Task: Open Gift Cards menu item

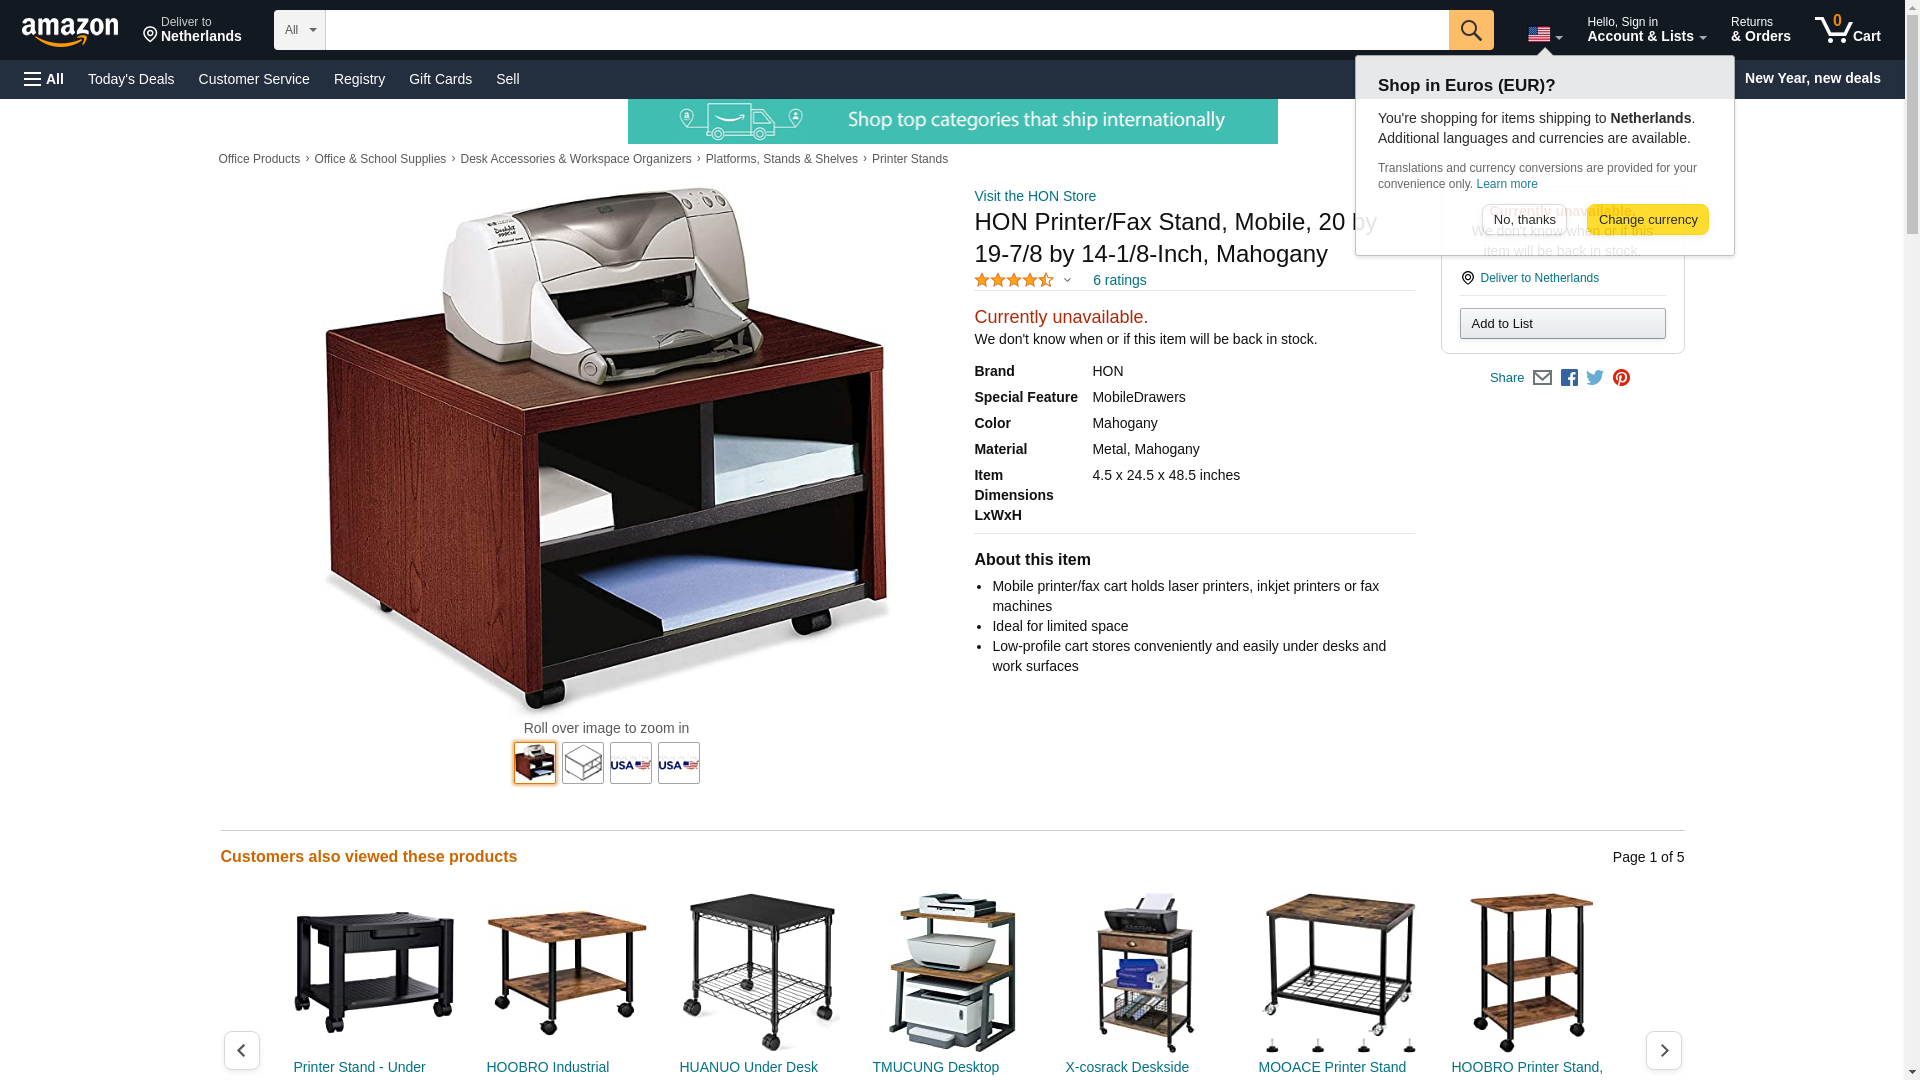Action: pos(440,79)
